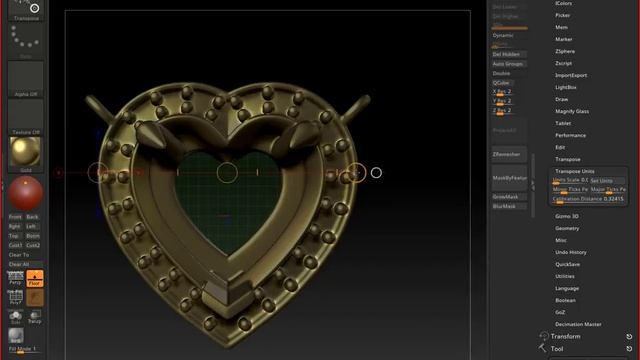Switch view to Front
The height and width of the screenshot is (360, 640).
pyautogui.click(x=16, y=217)
